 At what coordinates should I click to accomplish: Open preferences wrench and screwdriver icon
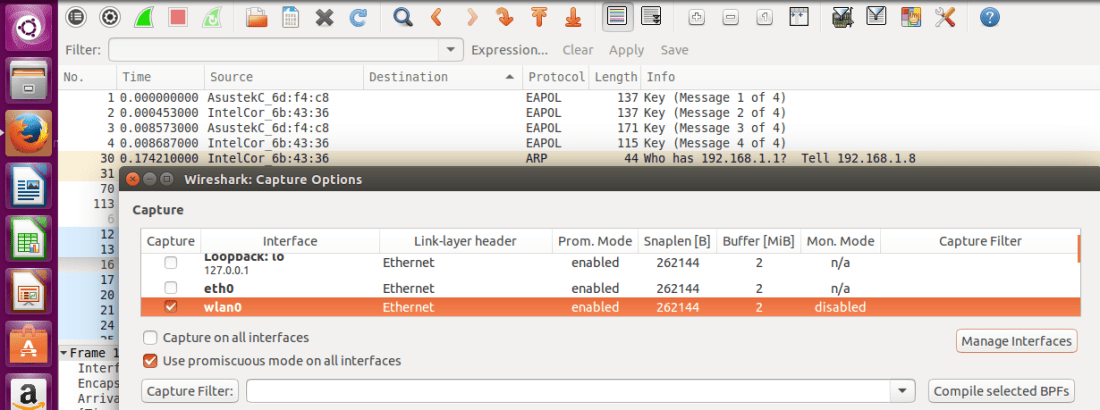pos(945,17)
